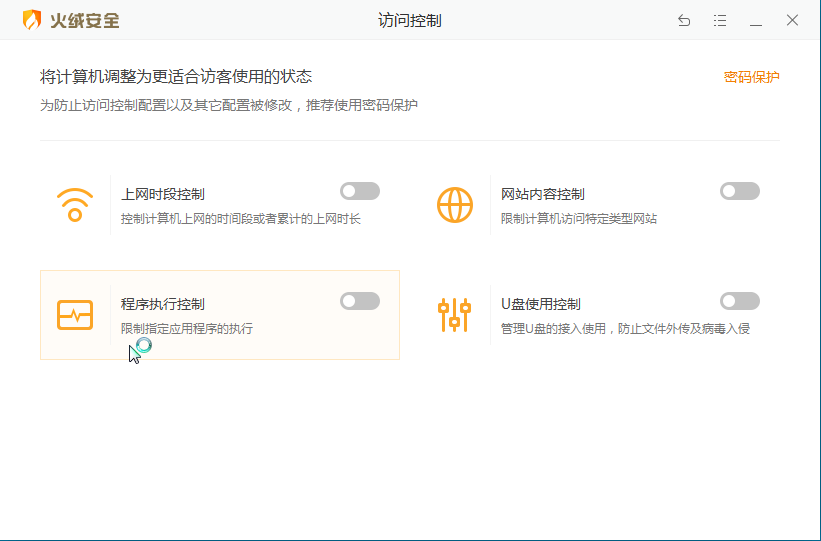Enable the 网站内容控制 toggle switch

[739, 191]
